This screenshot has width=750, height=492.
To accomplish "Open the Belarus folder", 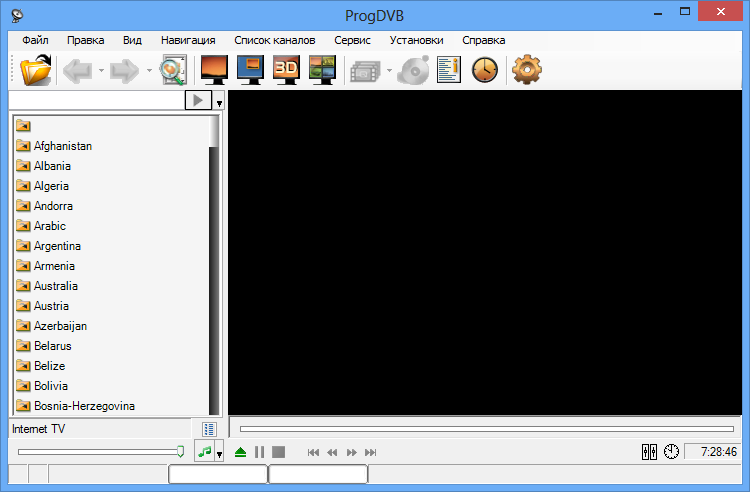I will pyautogui.click(x=44, y=346).
